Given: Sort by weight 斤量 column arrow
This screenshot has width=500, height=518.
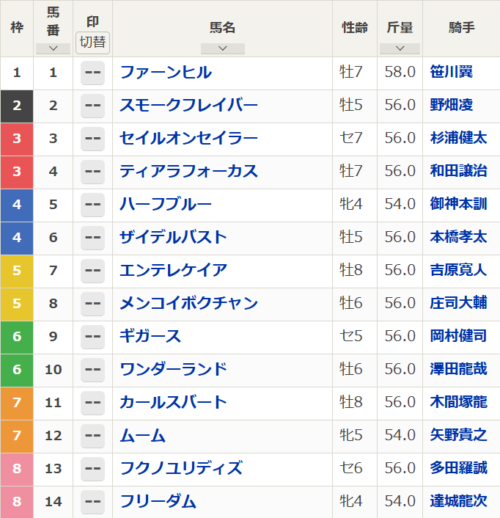Looking at the screenshot, I should 400,49.
